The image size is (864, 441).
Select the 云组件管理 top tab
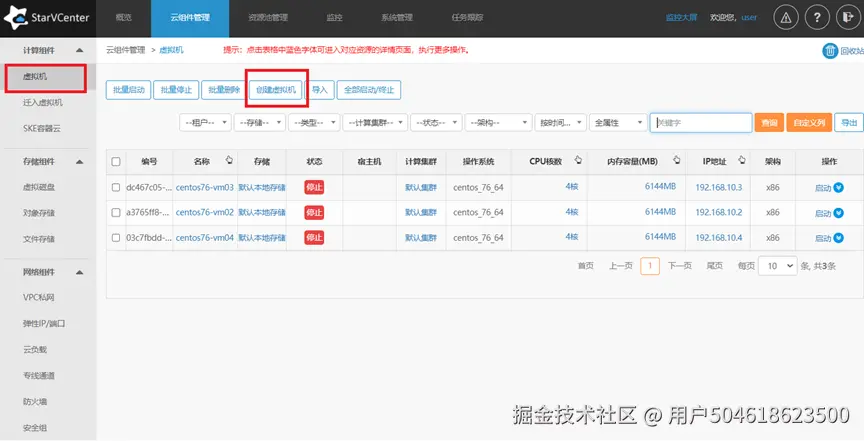point(190,18)
